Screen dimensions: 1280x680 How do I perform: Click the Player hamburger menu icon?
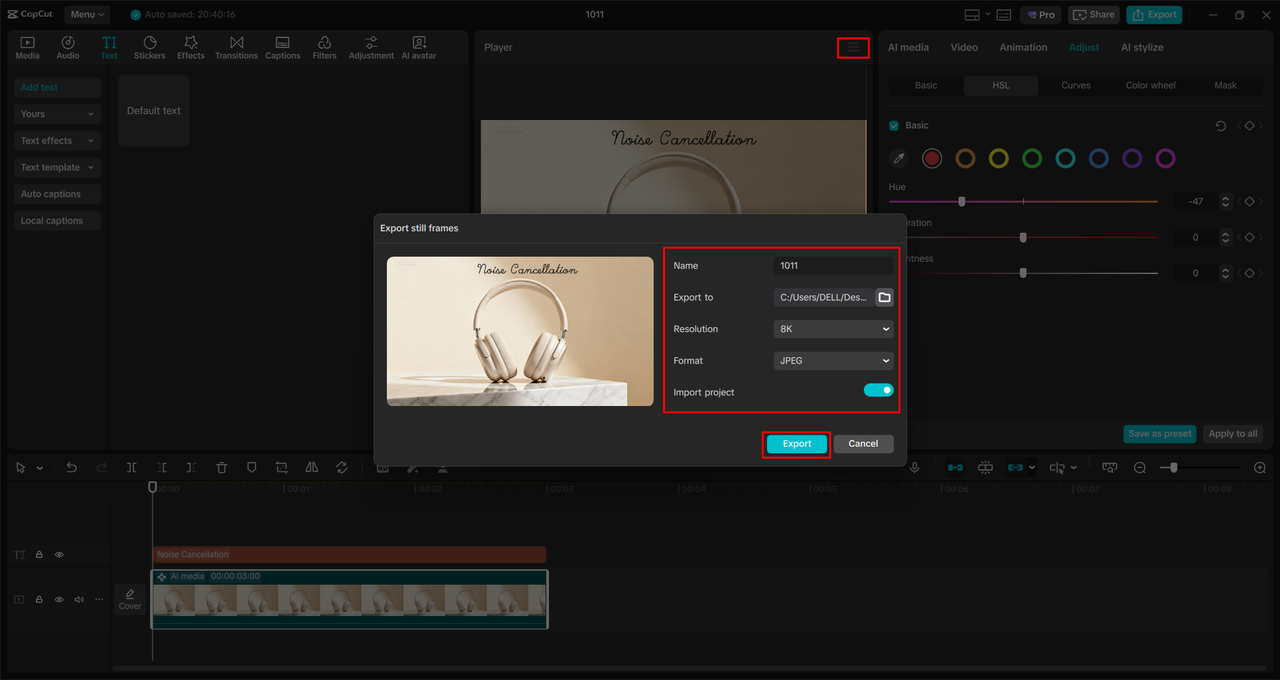853,47
